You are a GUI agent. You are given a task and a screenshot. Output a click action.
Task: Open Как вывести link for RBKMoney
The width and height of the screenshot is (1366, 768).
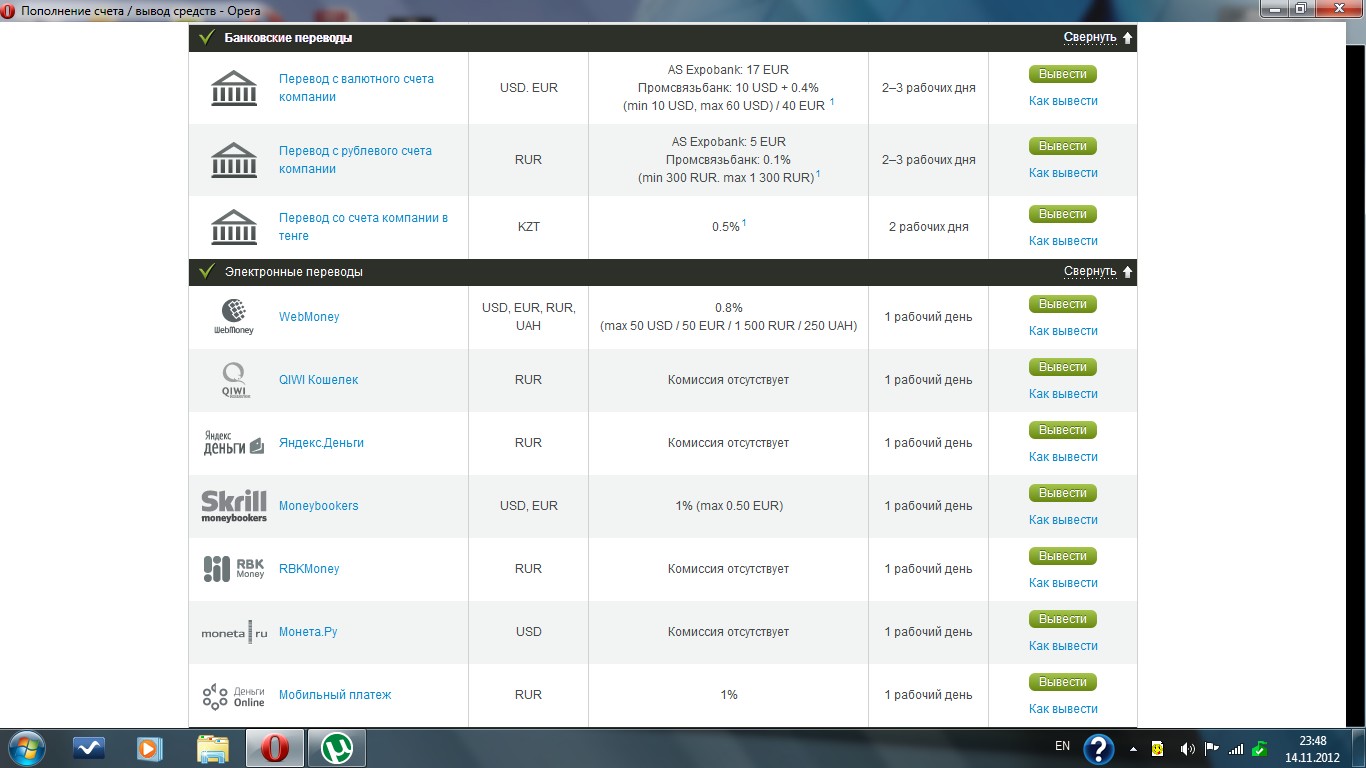(x=1063, y=583)
